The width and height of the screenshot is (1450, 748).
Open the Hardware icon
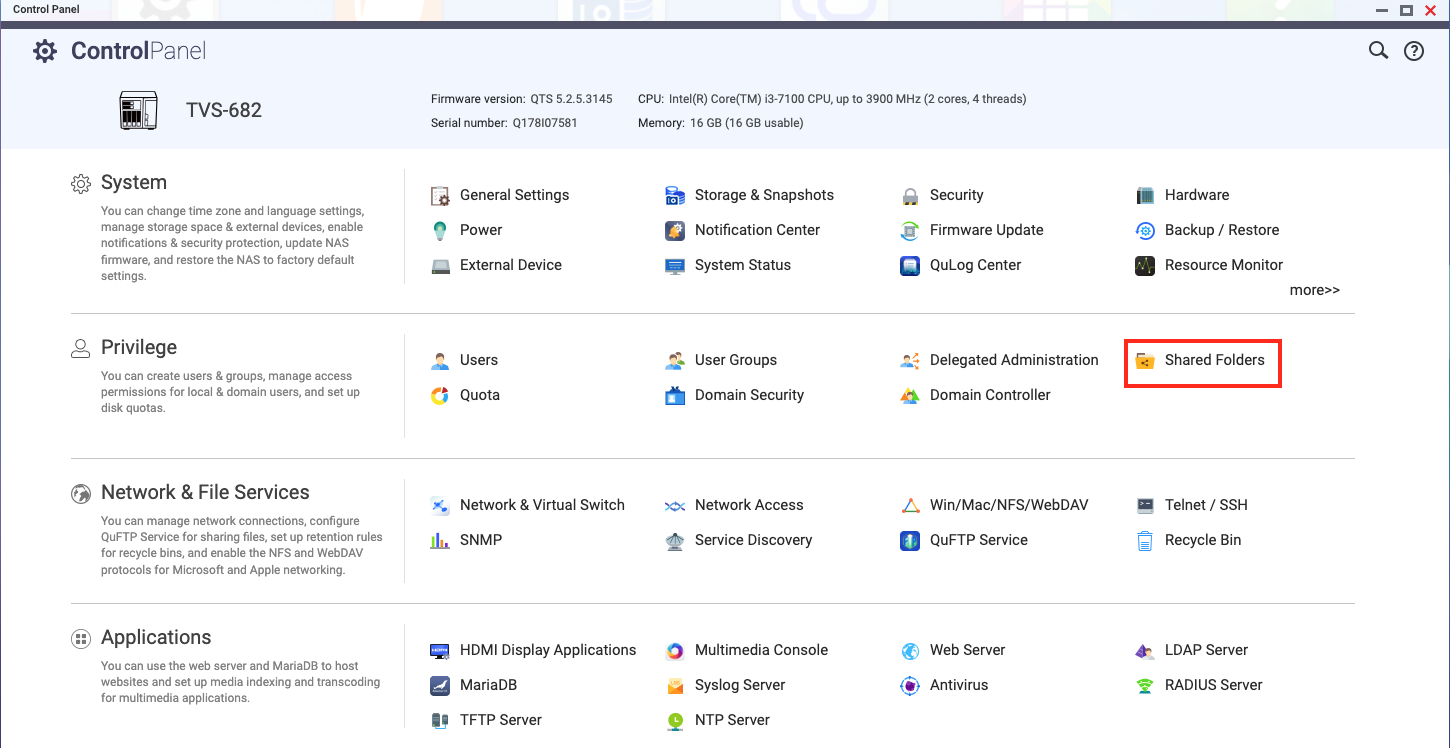pyautogui.click(x=1145, y=195)
